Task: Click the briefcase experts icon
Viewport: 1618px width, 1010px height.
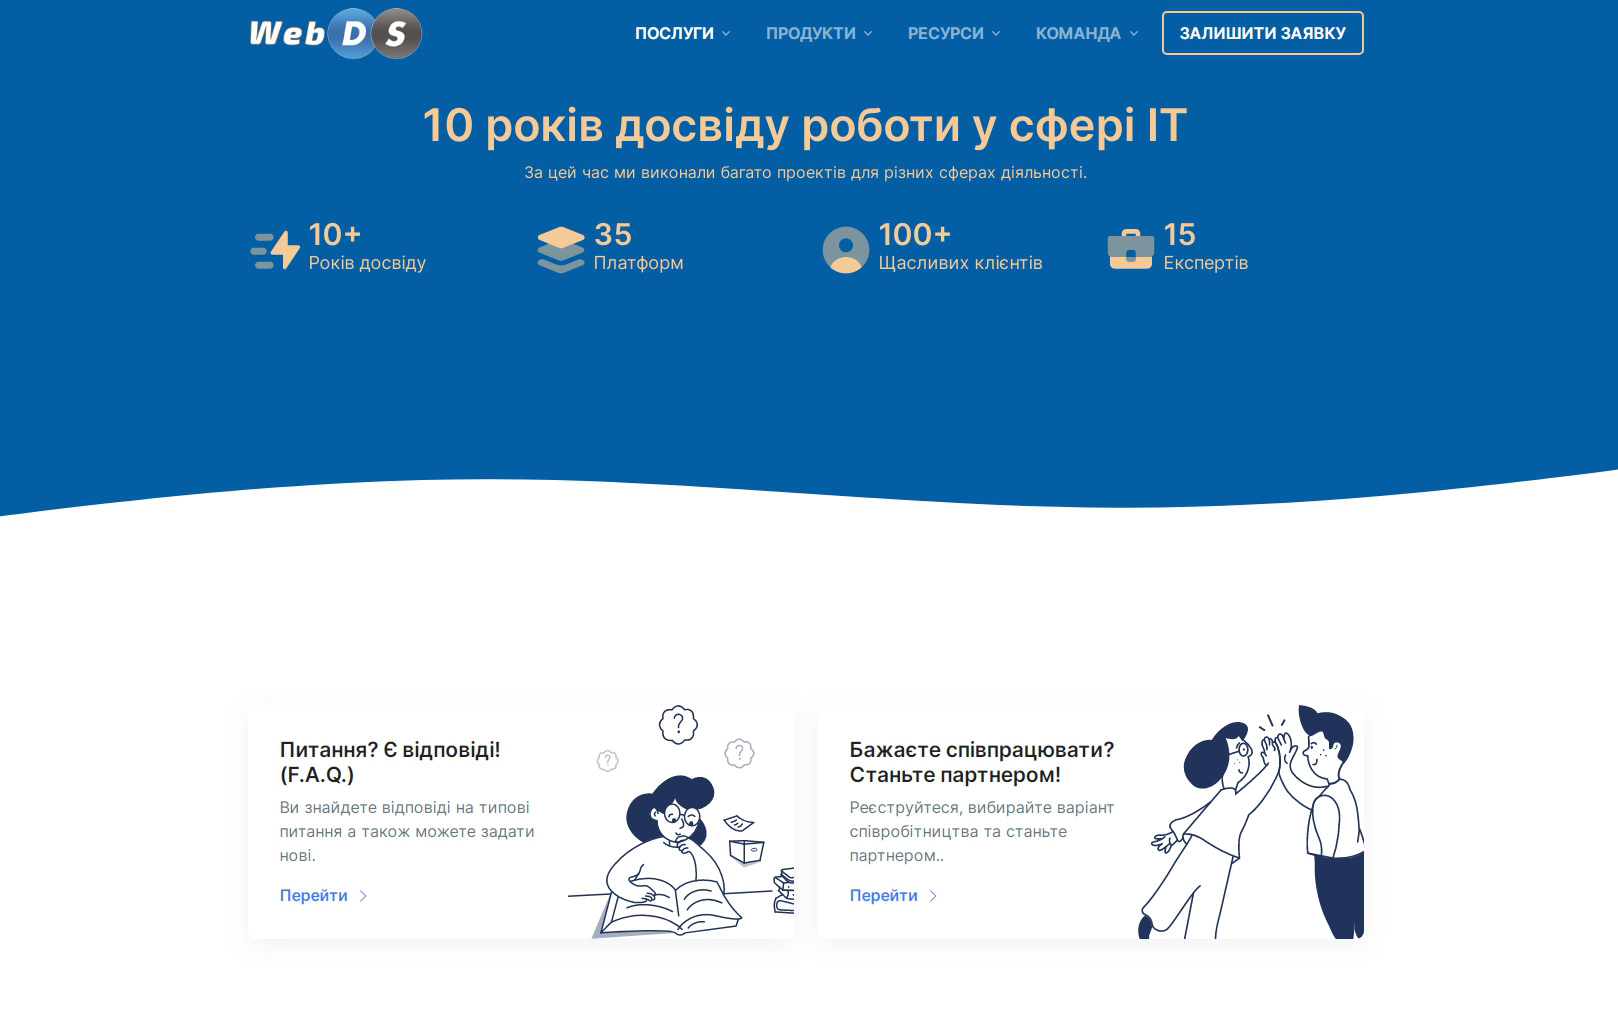Action: coord(1131,250)
